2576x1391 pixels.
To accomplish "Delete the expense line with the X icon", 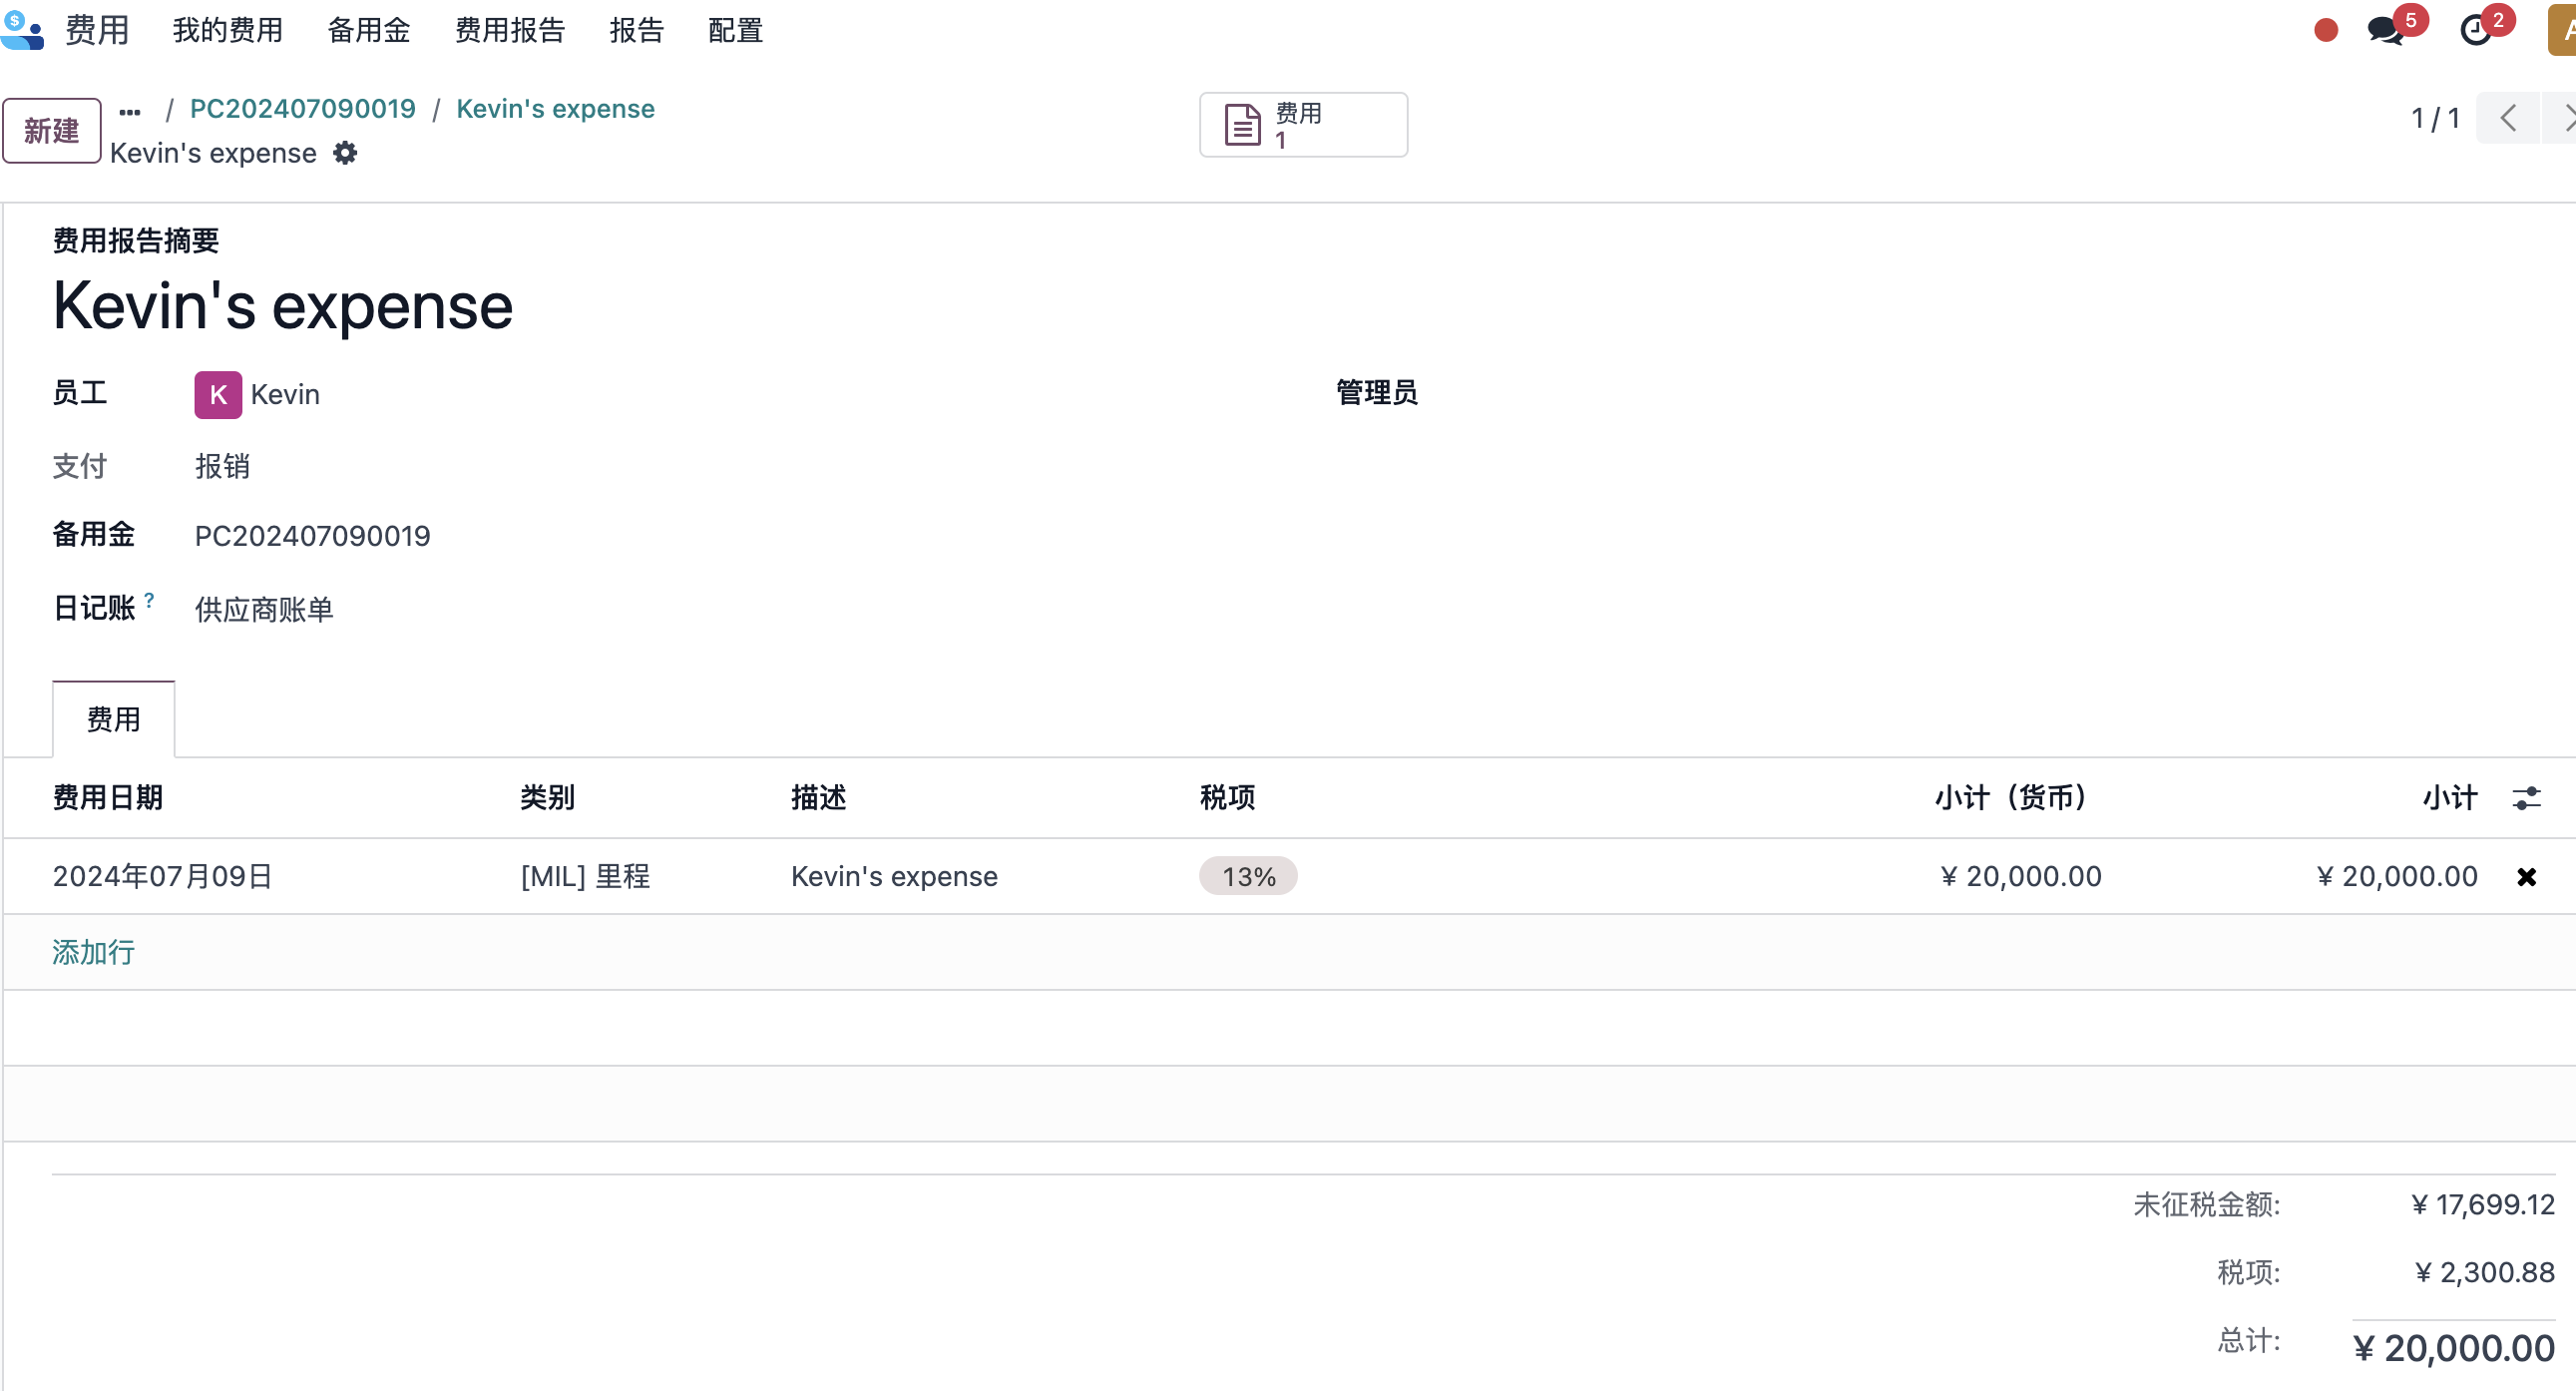I will click(2526, 877).
